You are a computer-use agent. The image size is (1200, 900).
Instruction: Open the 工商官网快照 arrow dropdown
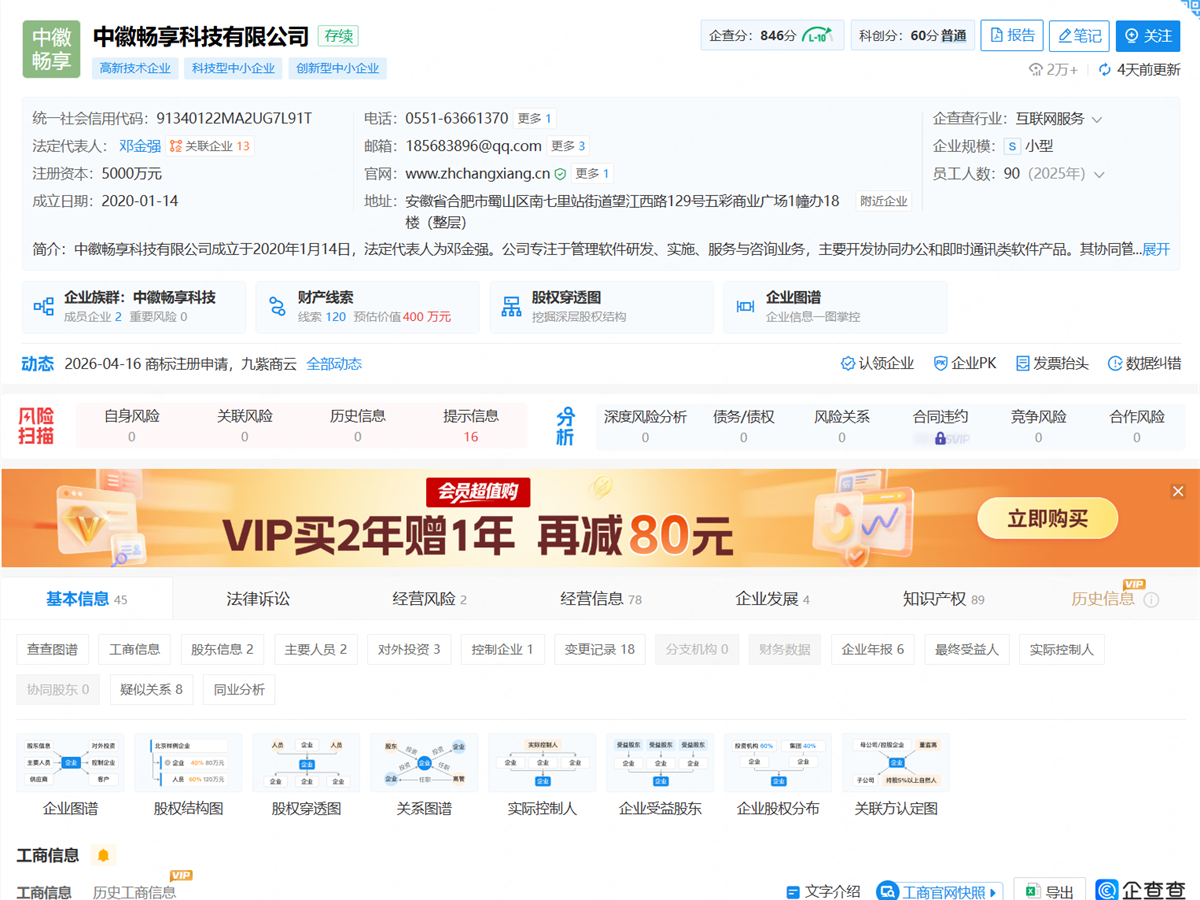994,892
